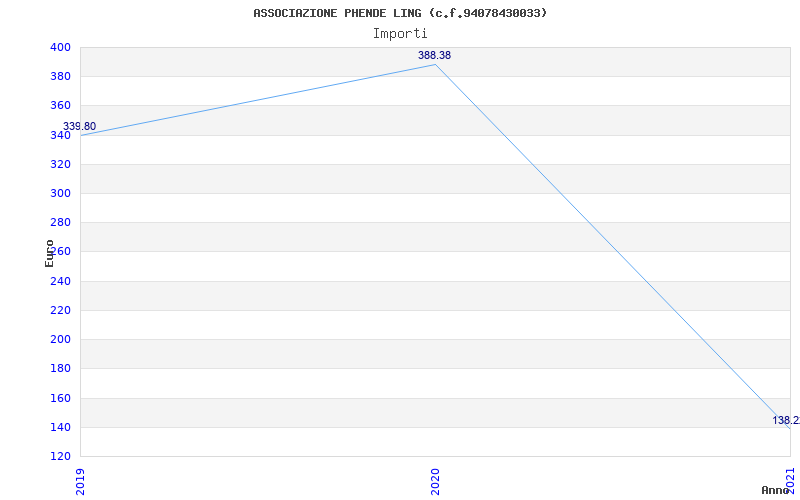Click the 300 y-axis tick label
The image size is (800, 500).
[60, 193]
